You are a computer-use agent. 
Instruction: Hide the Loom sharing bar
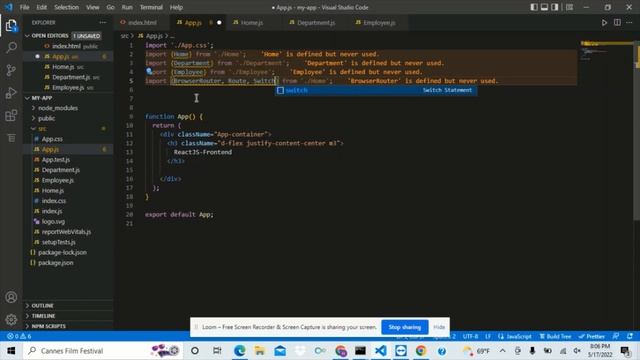point(439,327)
